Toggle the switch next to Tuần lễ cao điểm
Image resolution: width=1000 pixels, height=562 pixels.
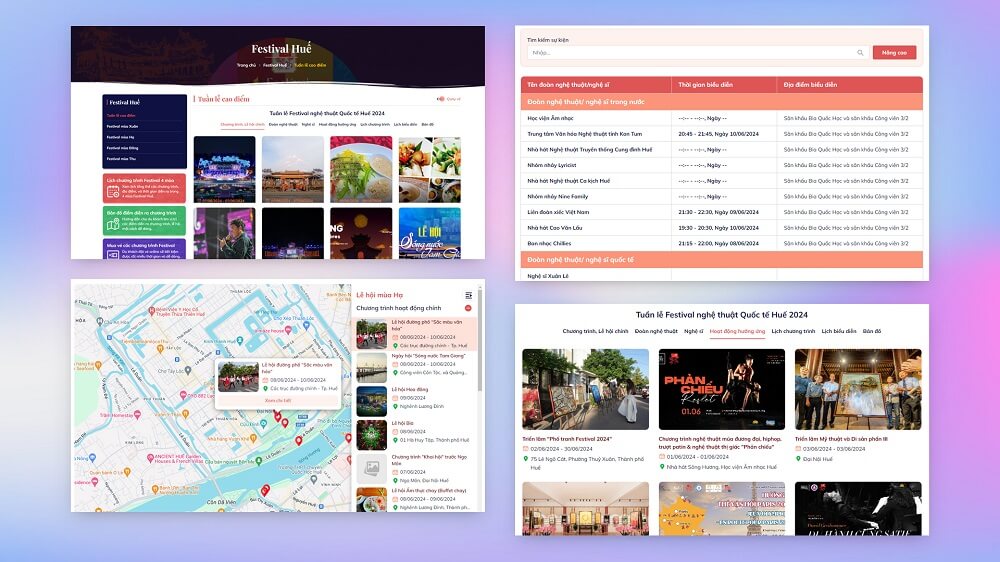440,99
